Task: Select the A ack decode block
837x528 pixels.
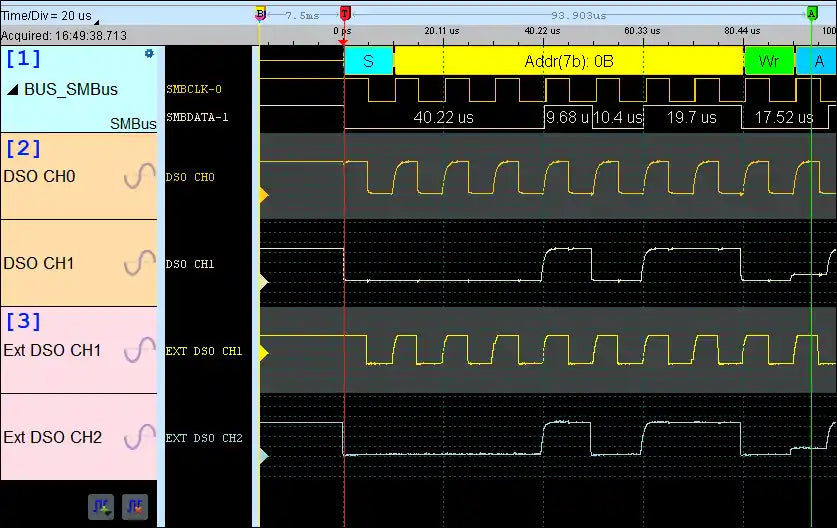Action: [x=816, y=61]
